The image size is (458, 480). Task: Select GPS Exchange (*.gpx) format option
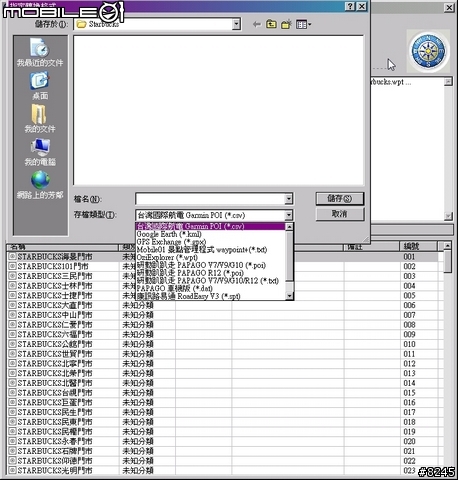[x=210, y=242]
